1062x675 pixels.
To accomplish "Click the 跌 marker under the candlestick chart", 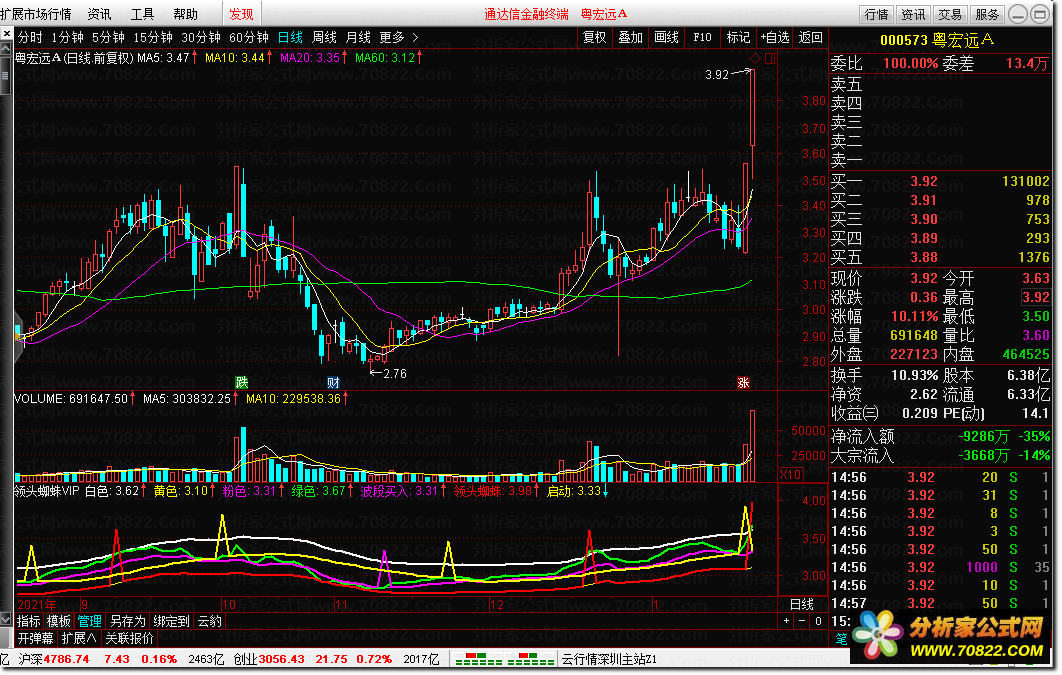I will pyautogui.click(x=242, y=383).
